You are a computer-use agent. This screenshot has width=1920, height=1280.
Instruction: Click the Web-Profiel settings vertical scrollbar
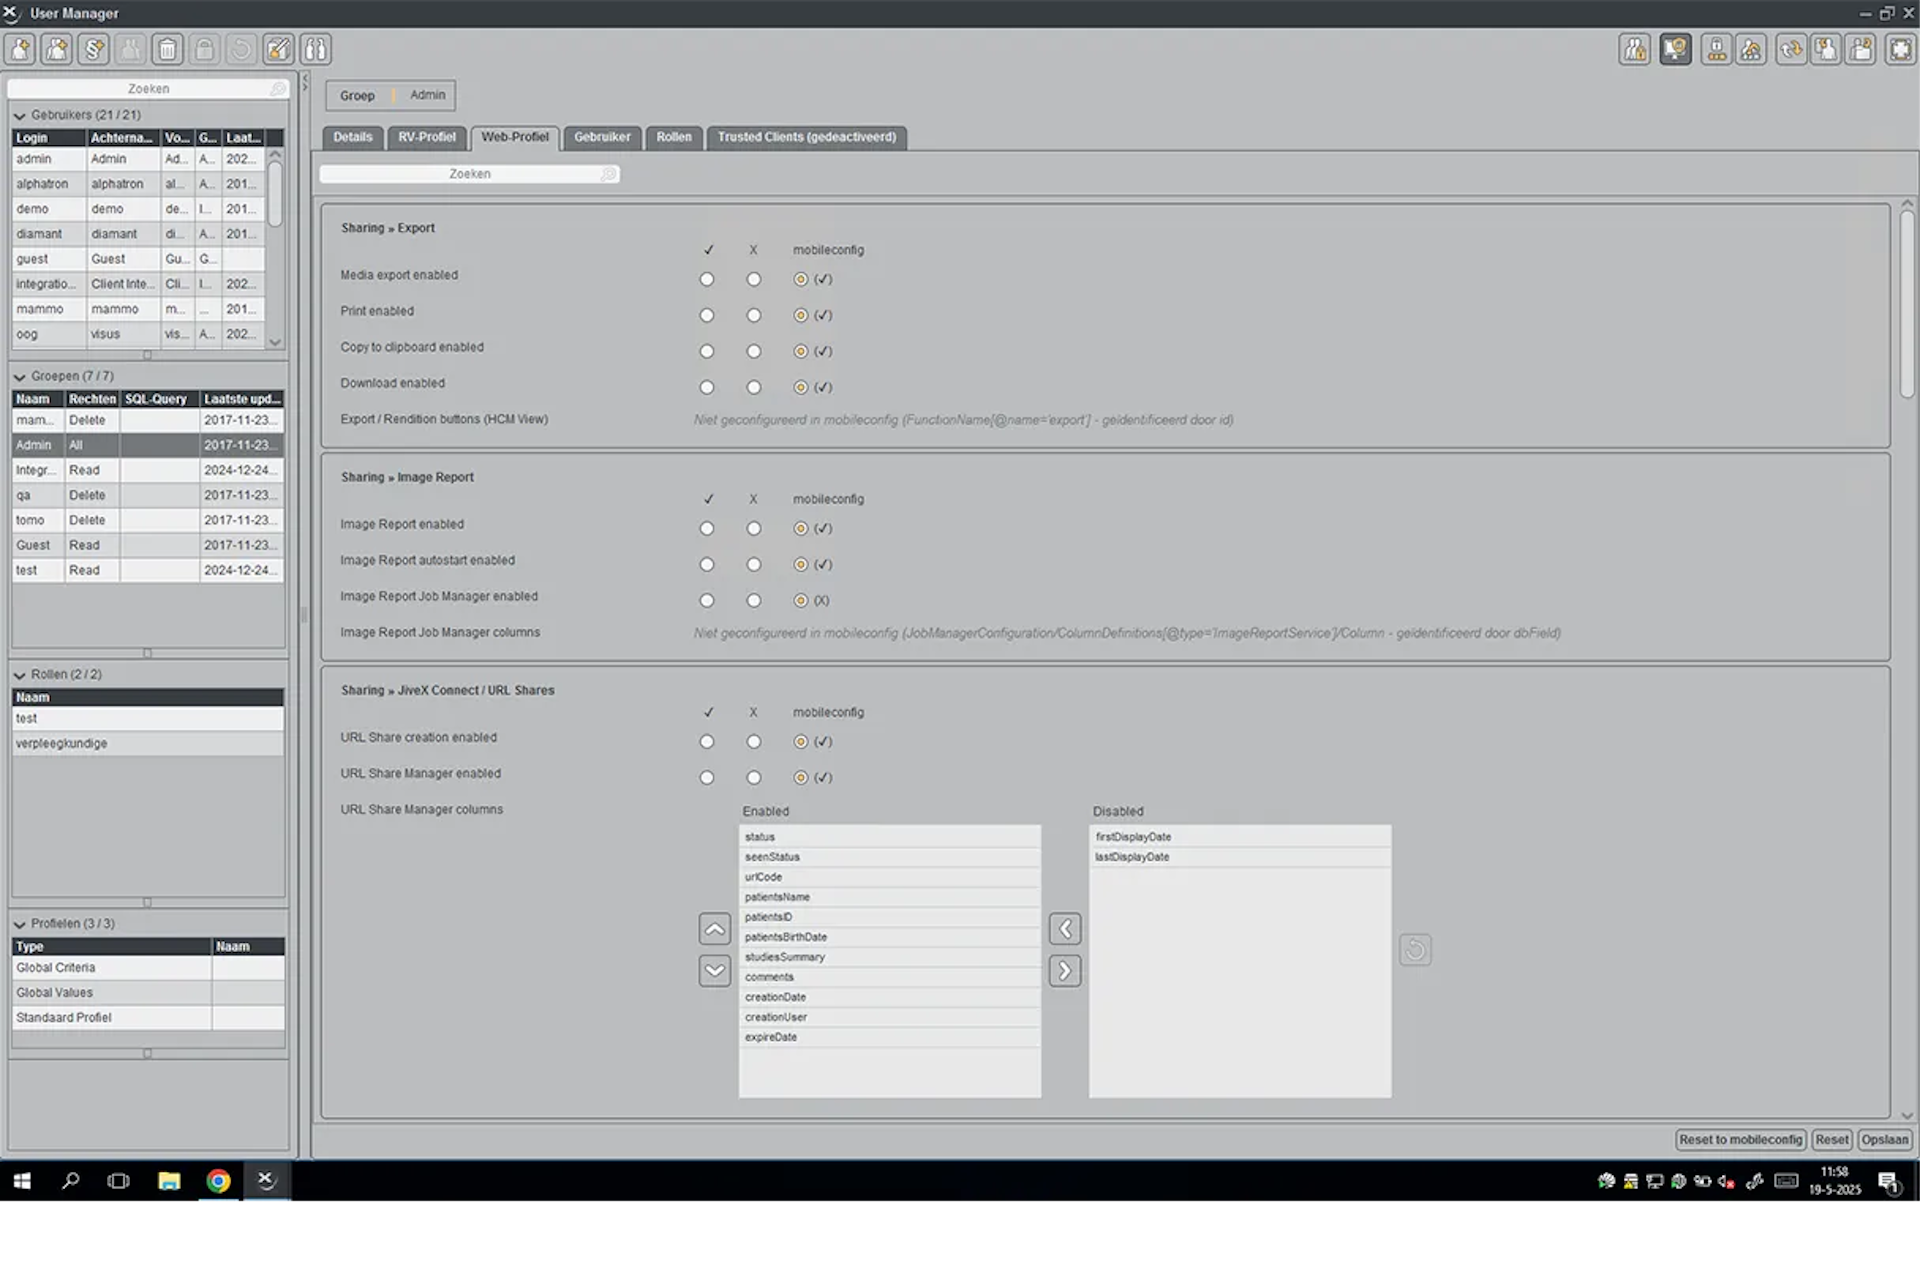[1906, 305]
